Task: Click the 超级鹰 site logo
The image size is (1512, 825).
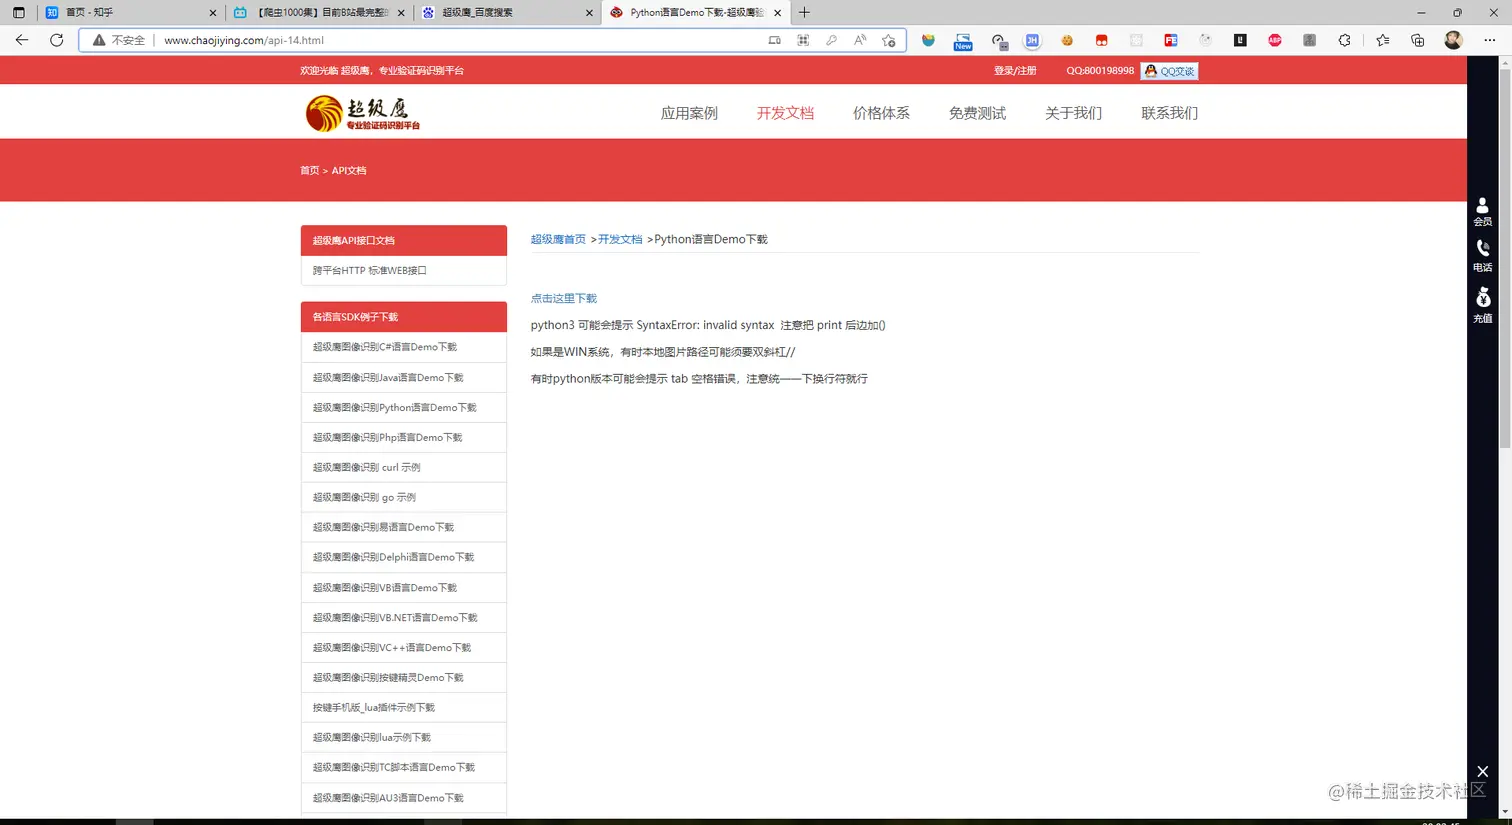Action: 363,113
